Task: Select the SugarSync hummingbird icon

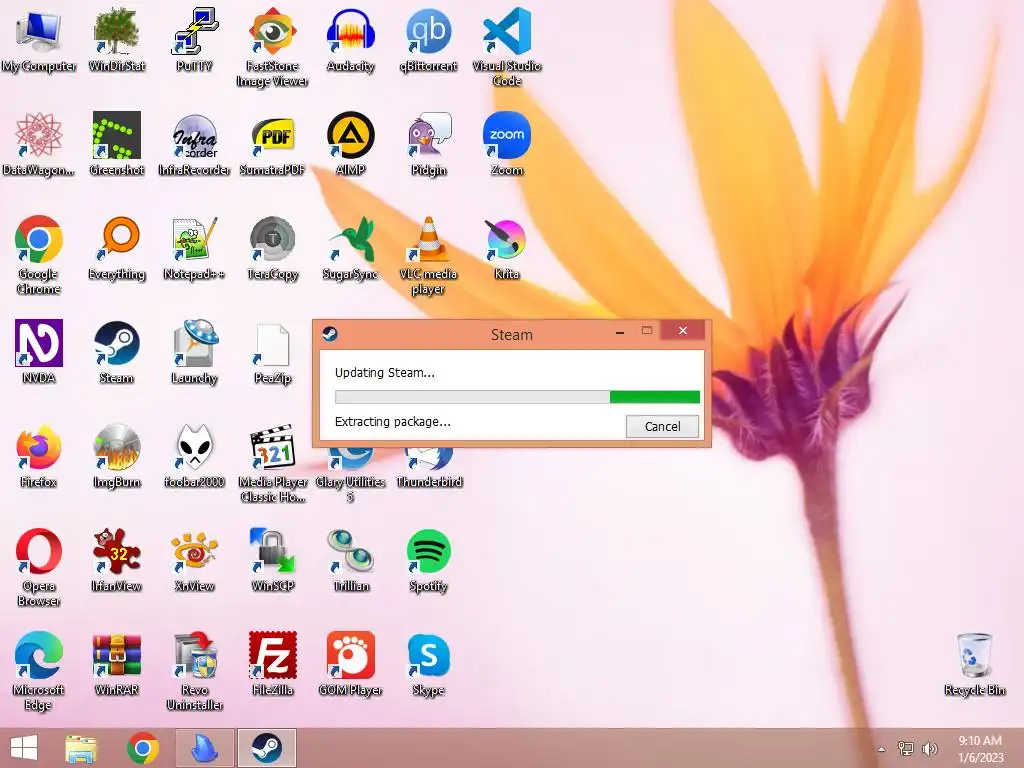Action: click(x=351, y=248)
